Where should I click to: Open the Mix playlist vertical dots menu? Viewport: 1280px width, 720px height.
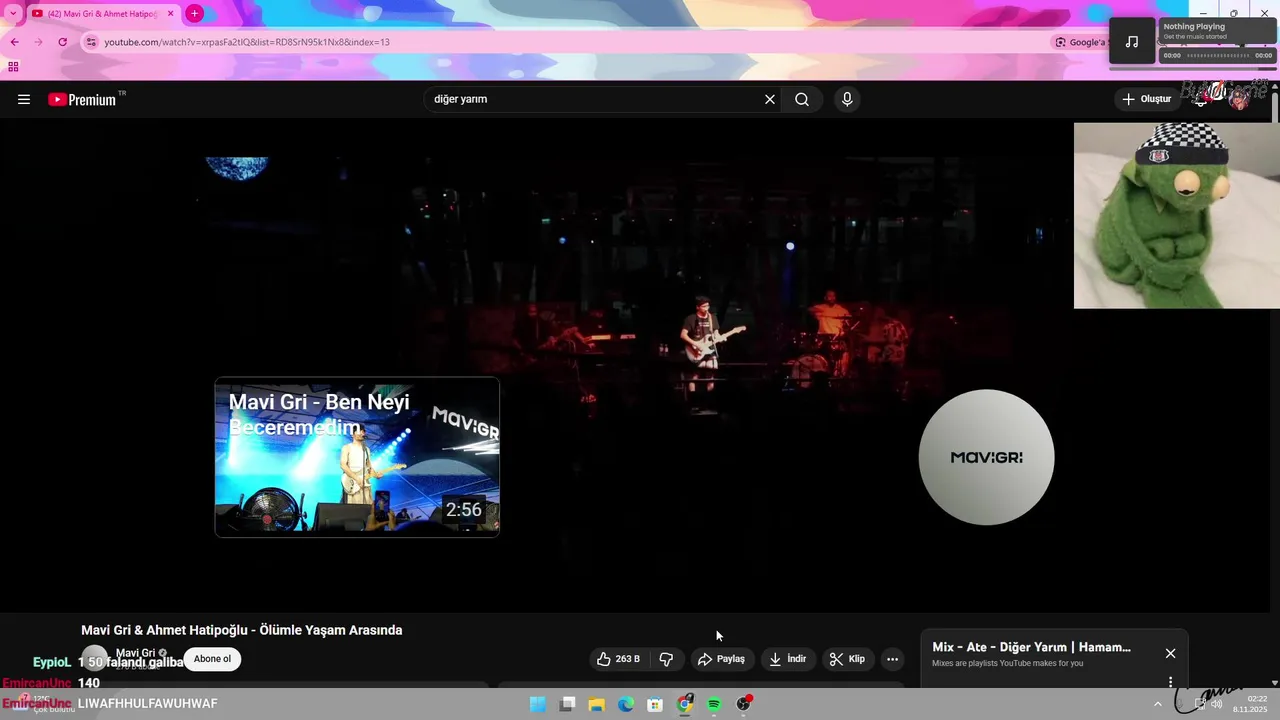tap(1170, 682)
